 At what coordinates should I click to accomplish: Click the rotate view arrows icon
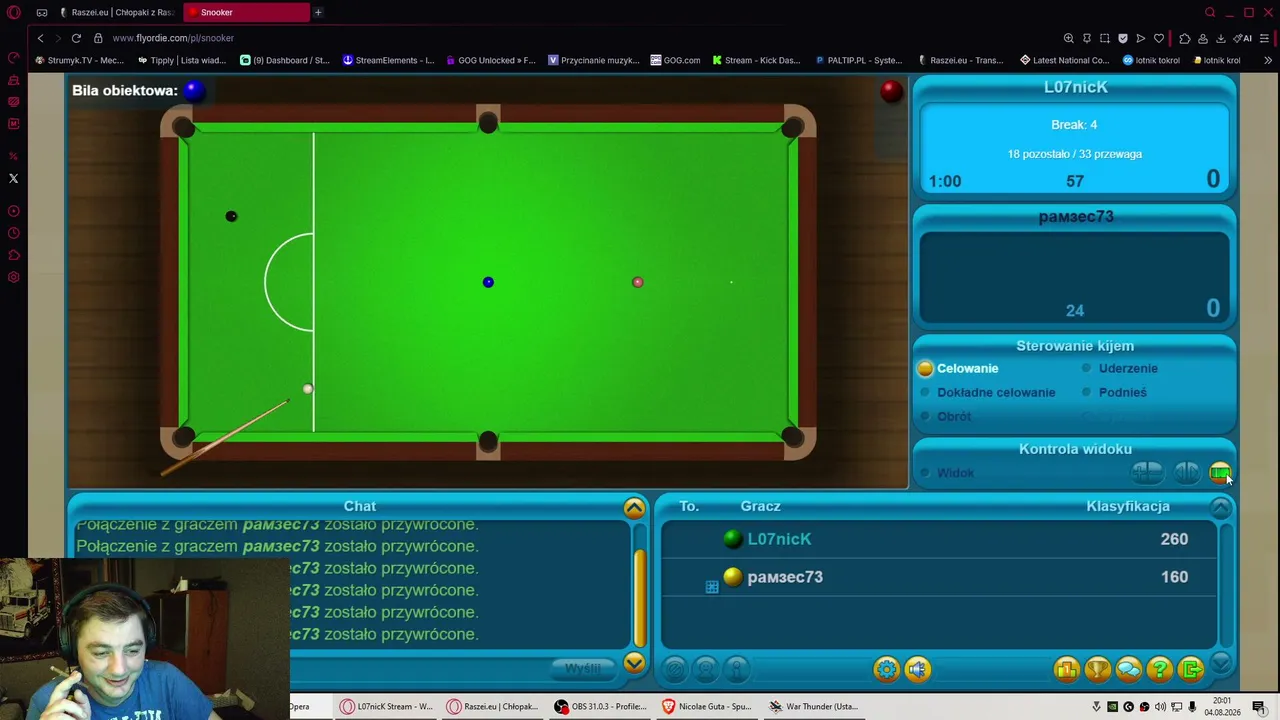pyautogui.click(x=1187, y=472)
